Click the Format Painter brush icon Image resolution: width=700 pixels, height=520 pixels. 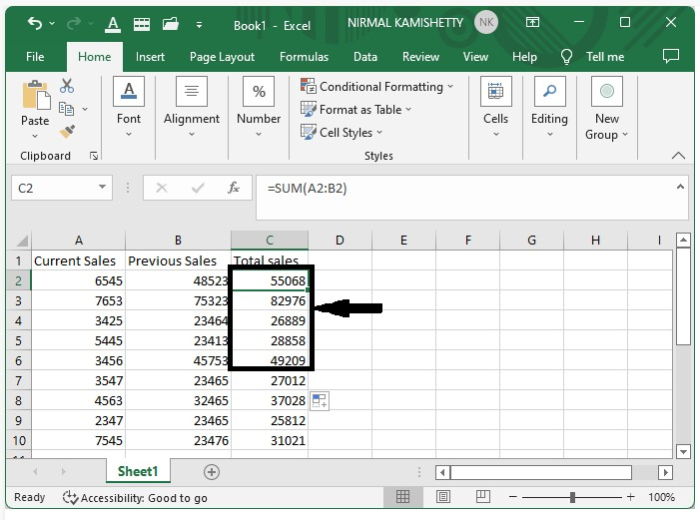(x=68, y=131)
